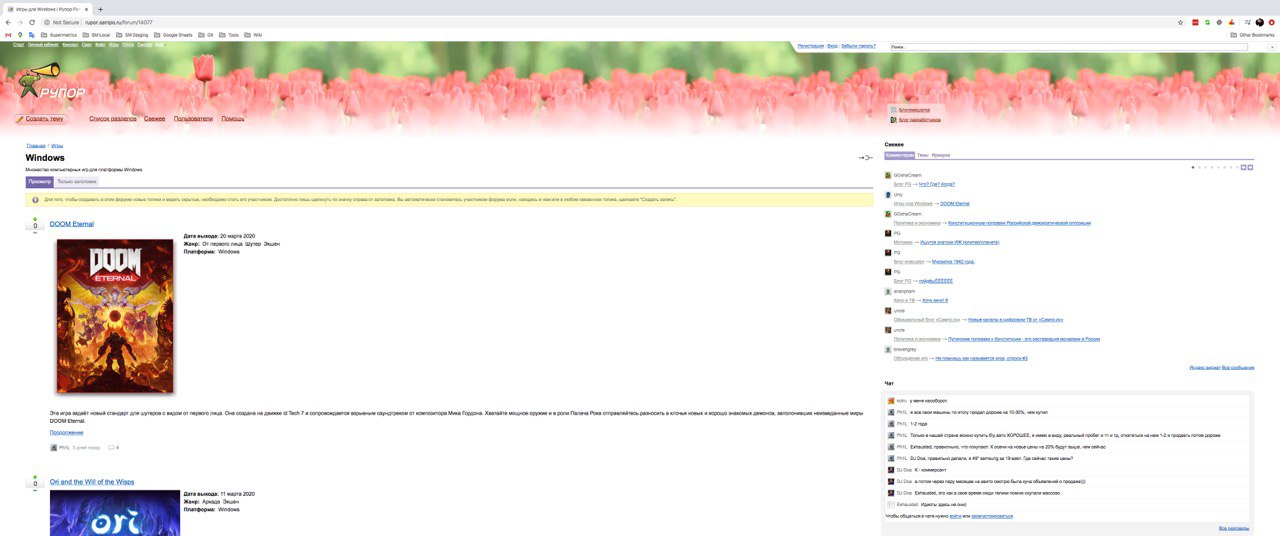Click the Регистрация link
The width and height of the screenshot is (1280, 536).
click(x=811, y=46)
